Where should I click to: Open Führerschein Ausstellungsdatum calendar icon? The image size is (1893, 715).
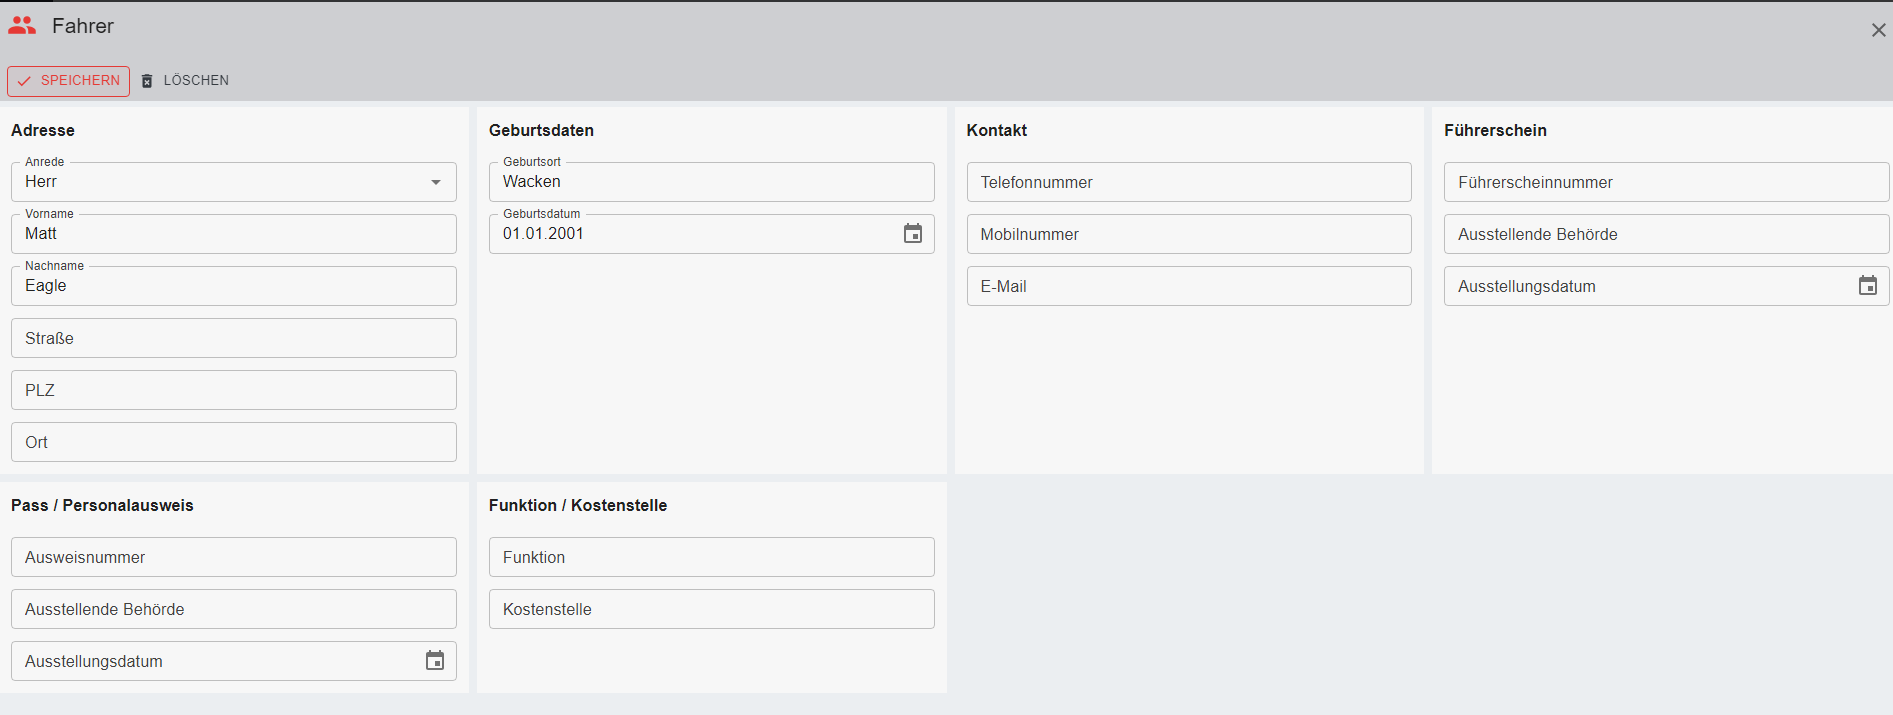[1866, 286]
